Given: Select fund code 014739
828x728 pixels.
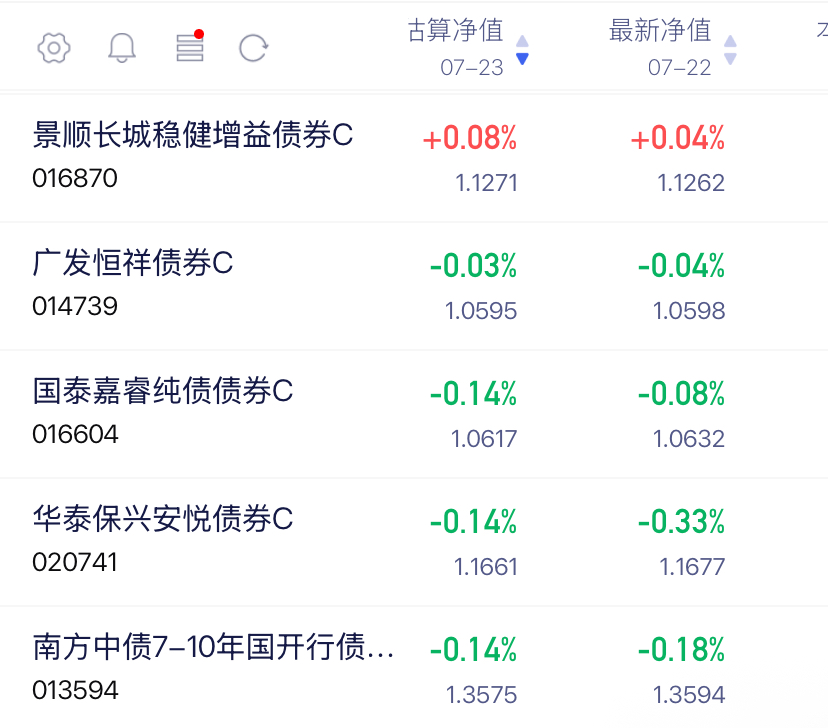Looking at the screenshot, I should pos(75,307).
